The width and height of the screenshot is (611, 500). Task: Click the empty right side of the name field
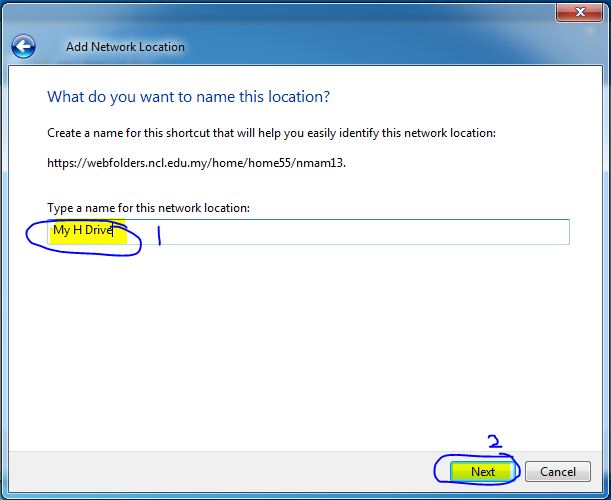coord(400,232)
